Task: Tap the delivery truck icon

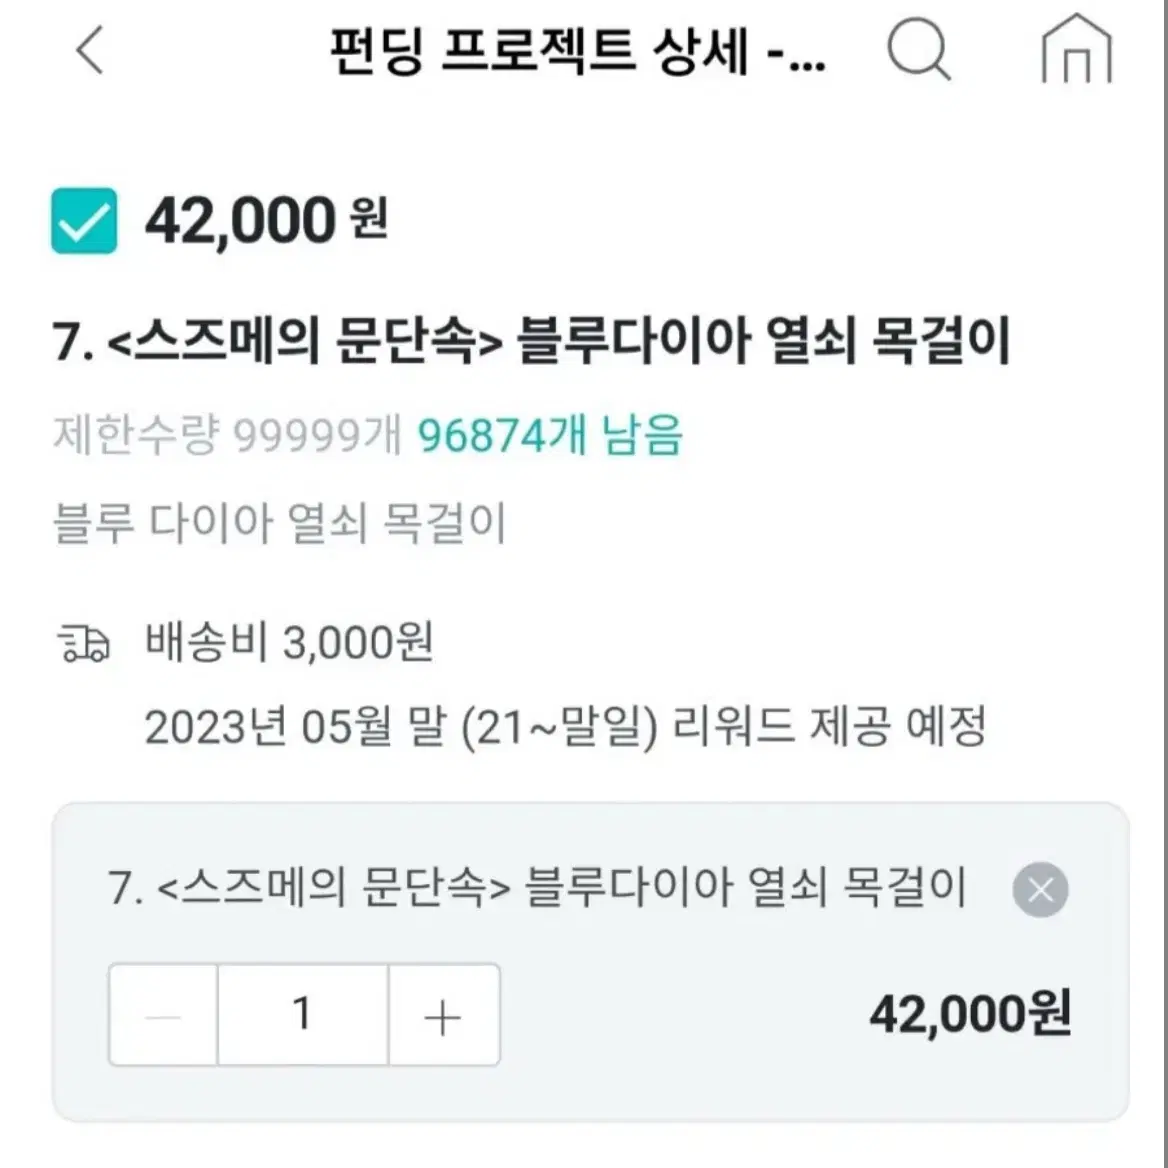Action: (83, 644)
